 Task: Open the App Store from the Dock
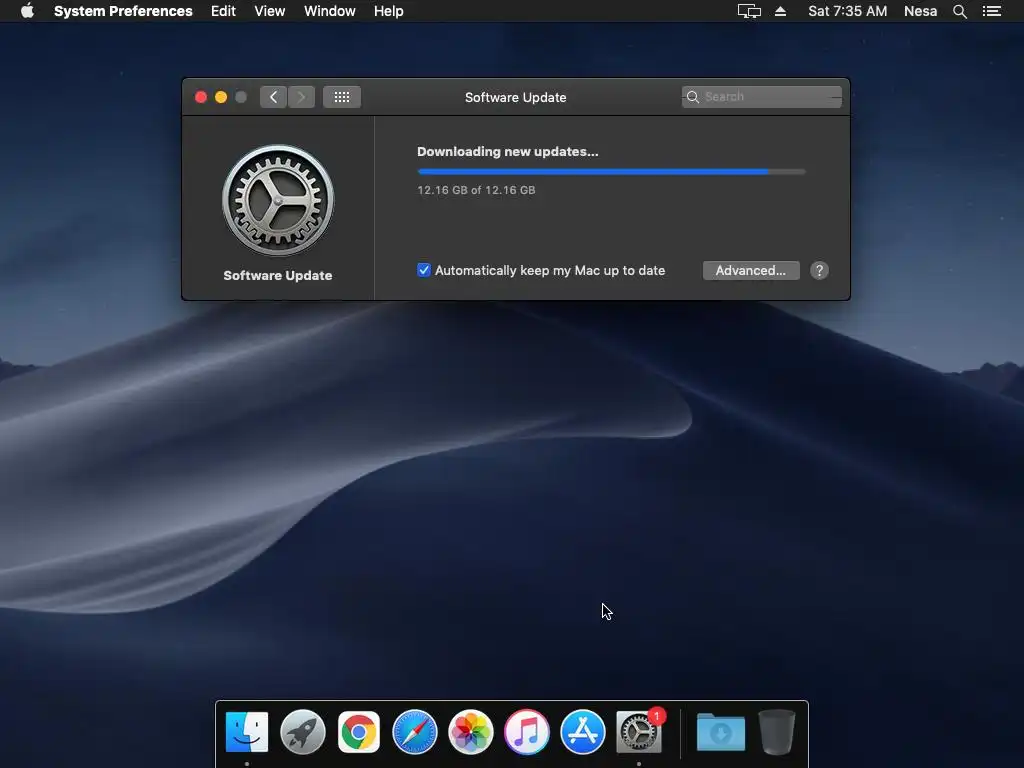583,732
